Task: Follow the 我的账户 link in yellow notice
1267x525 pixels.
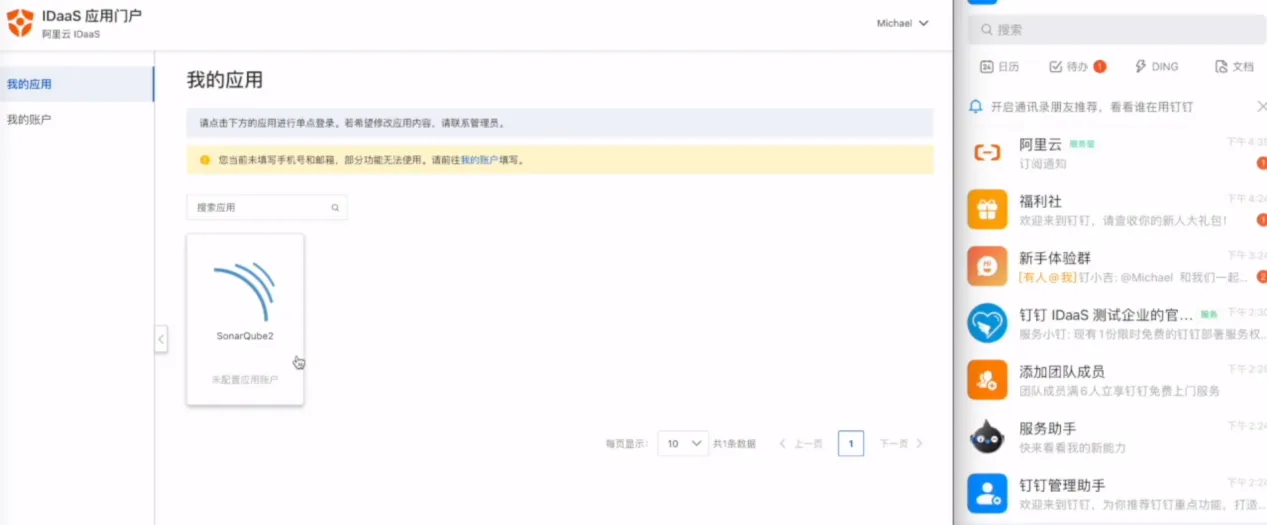Action: [478, 160]
